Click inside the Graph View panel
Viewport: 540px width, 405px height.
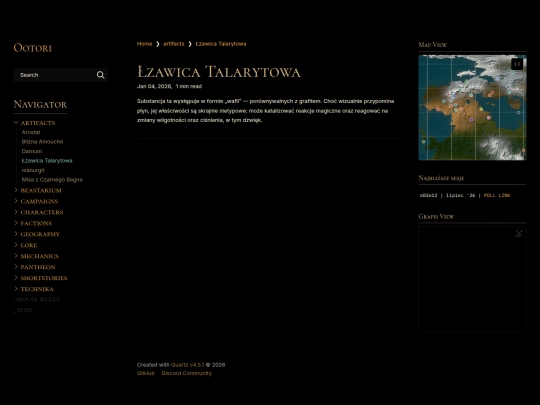point(472,279)
